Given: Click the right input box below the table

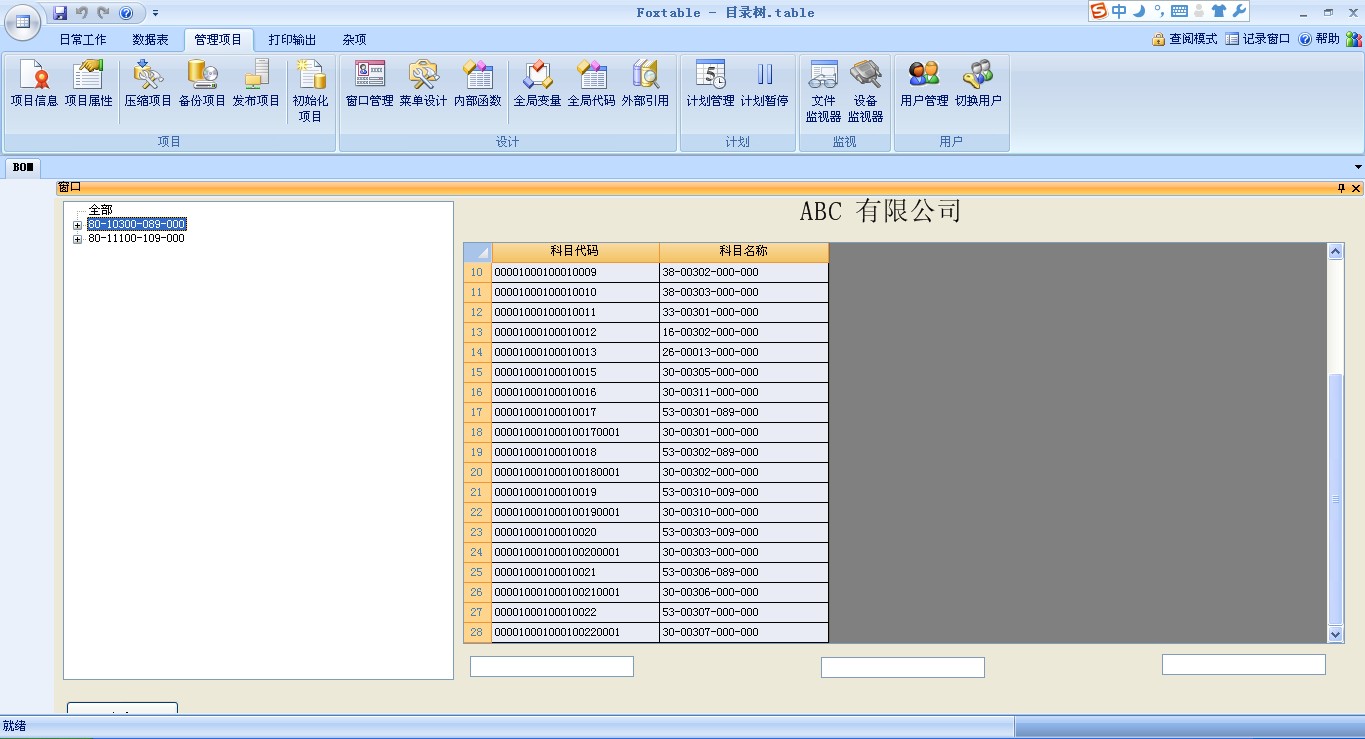Looking at the screenshot, I should (x=1244, y=664).
